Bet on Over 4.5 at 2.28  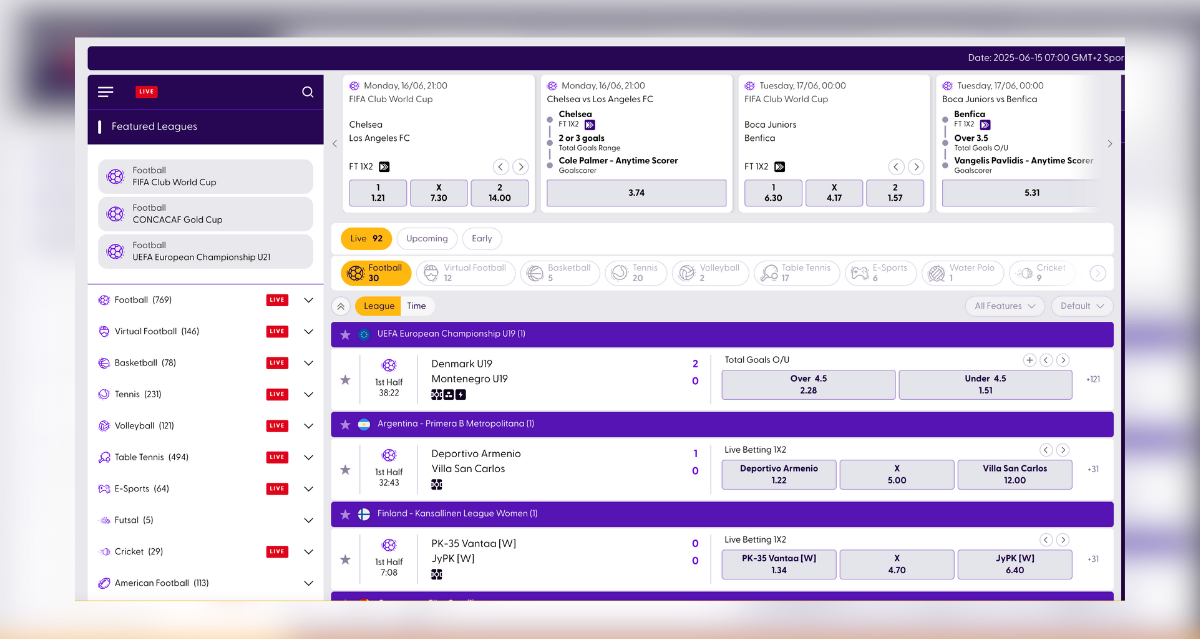(x=808, y=385)
